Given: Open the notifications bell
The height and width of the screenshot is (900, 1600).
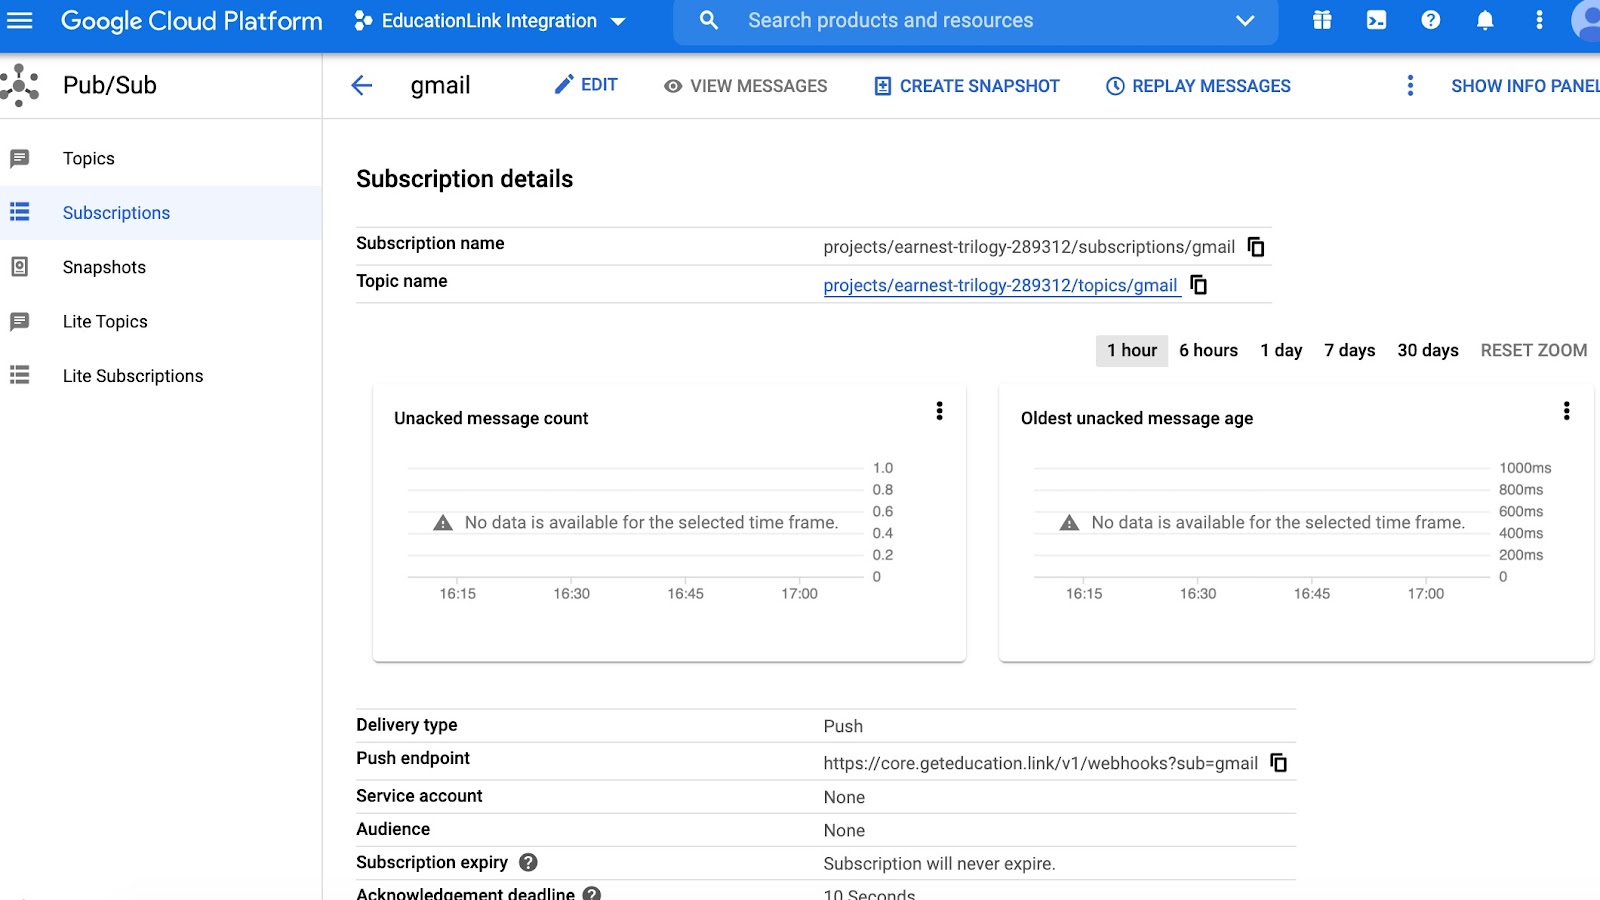Looking at the screenshot, I should (1485, 20).
